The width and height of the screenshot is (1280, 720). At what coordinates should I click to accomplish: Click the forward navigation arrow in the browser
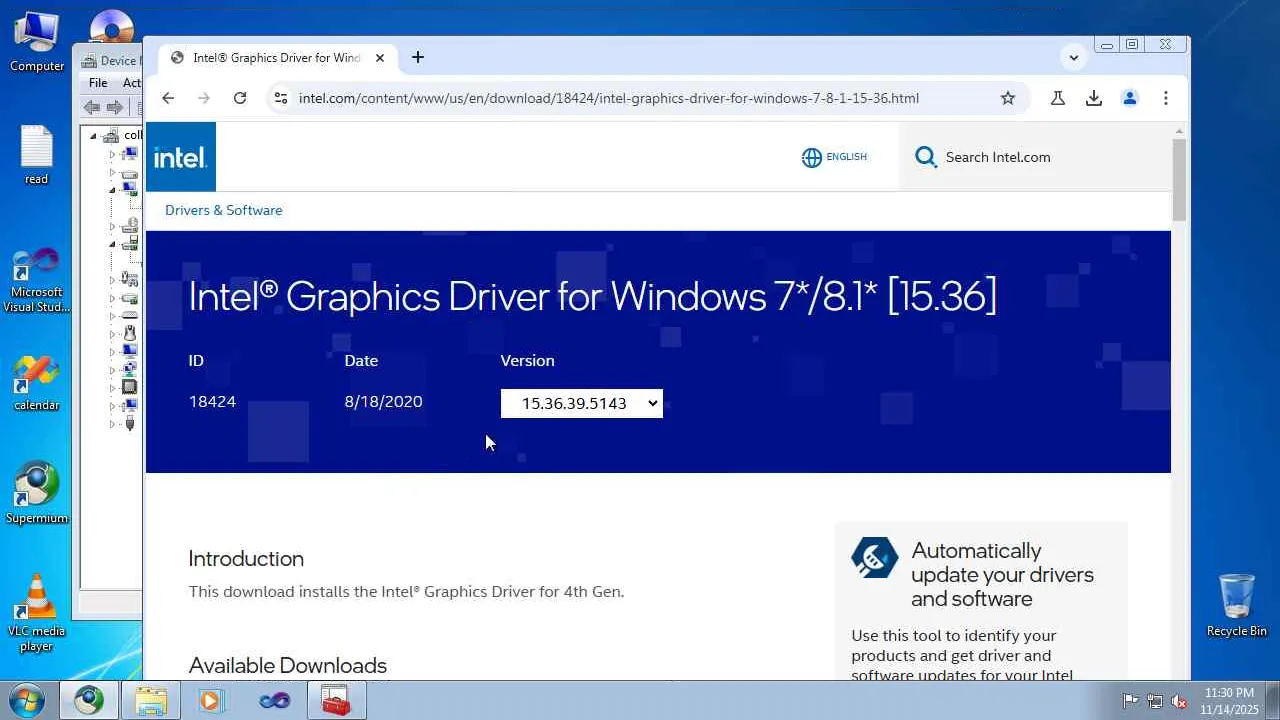[204, 98]
